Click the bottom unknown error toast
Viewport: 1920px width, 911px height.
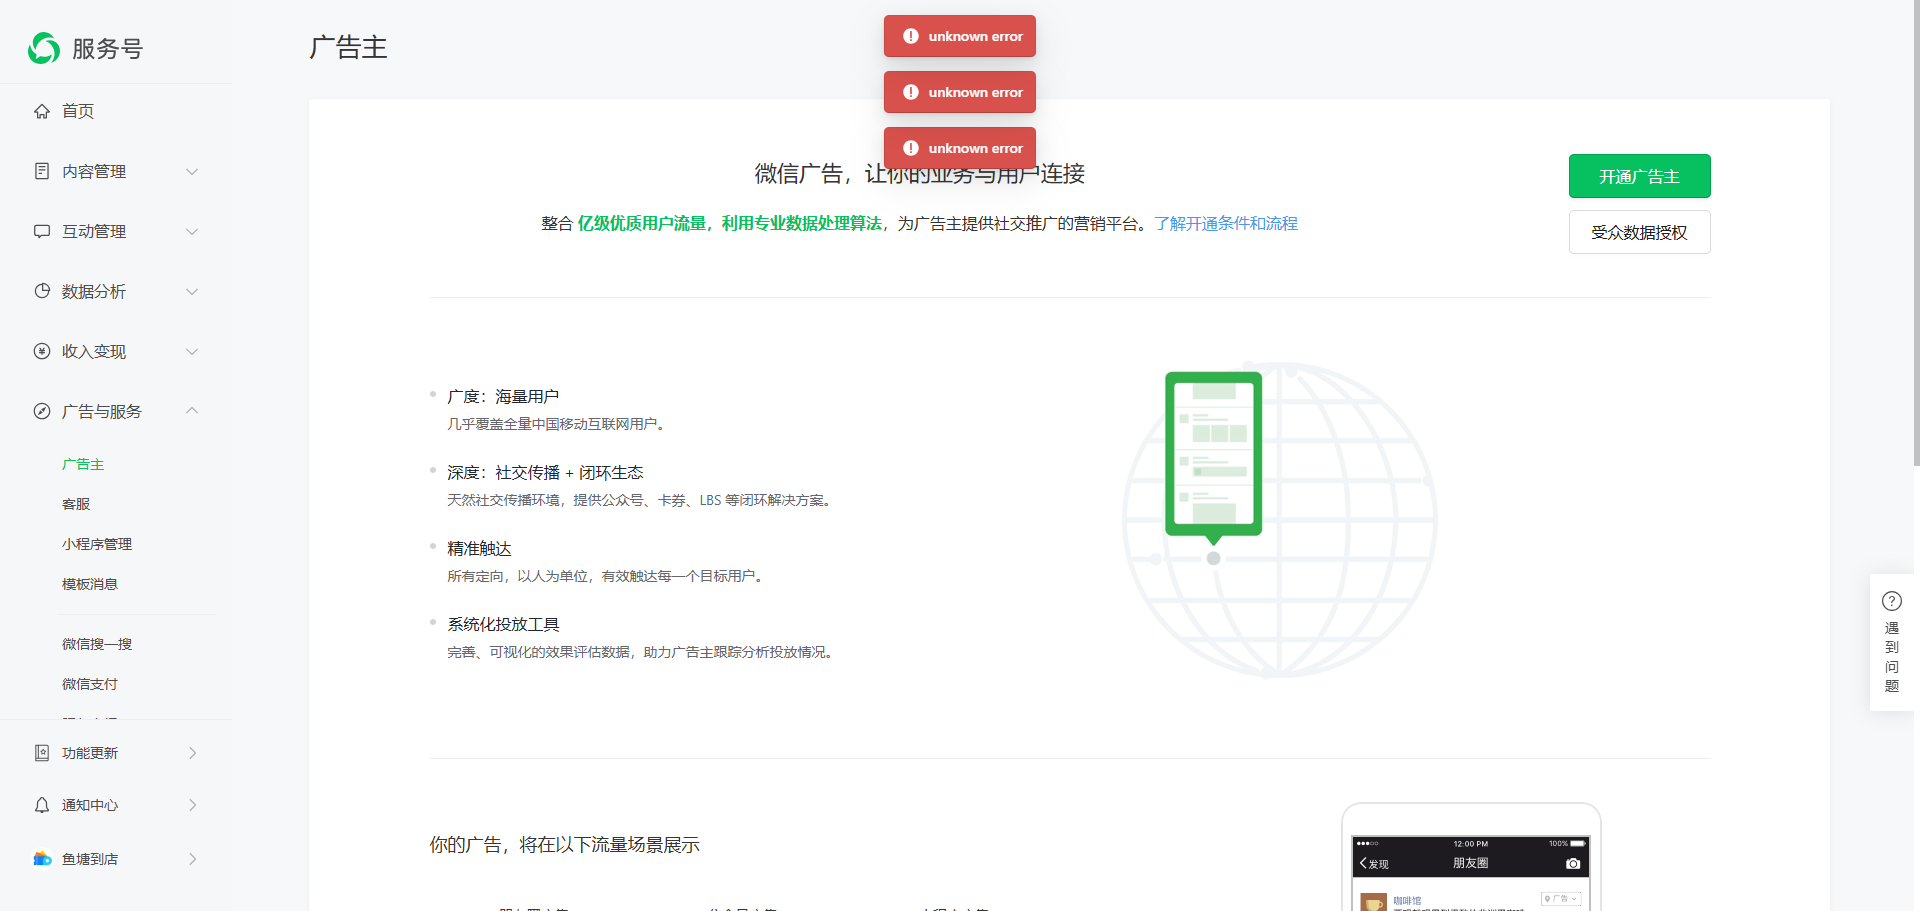coord(960,148)
